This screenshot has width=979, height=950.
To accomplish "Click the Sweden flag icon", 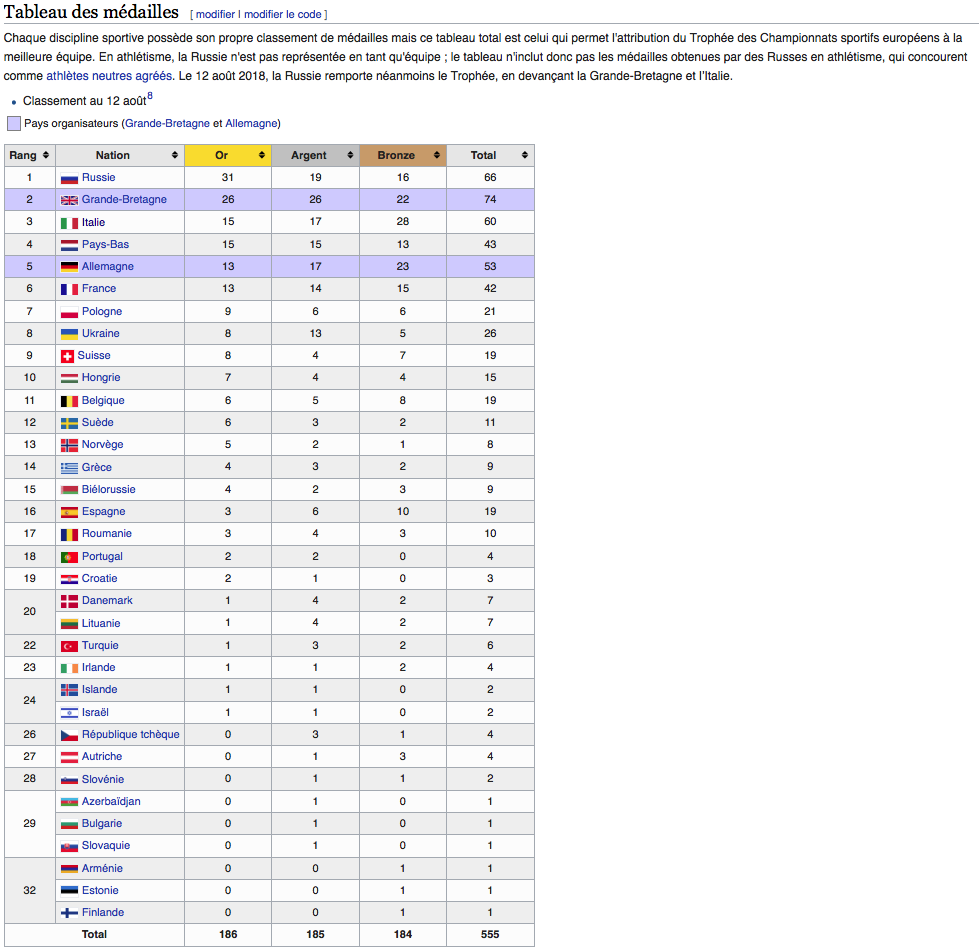I will tap(69, 423).
